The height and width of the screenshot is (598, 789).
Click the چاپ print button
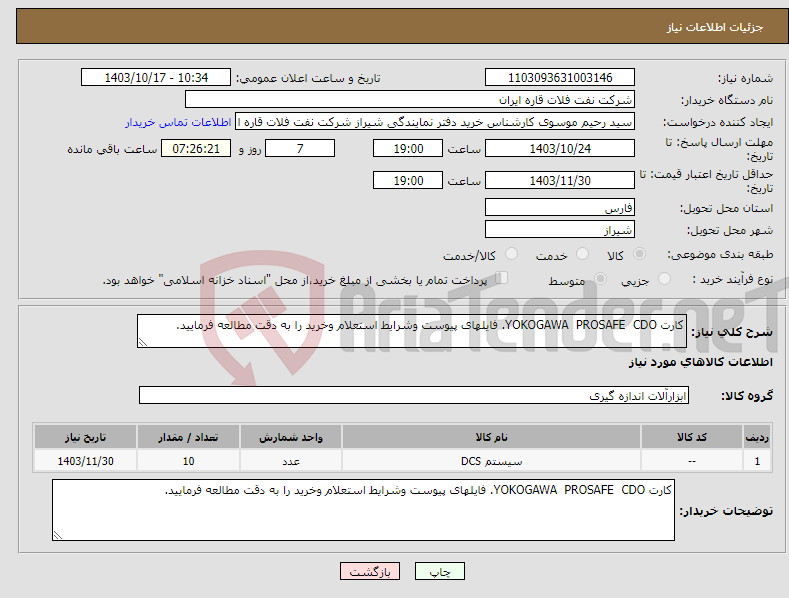[x=440, y=571]
